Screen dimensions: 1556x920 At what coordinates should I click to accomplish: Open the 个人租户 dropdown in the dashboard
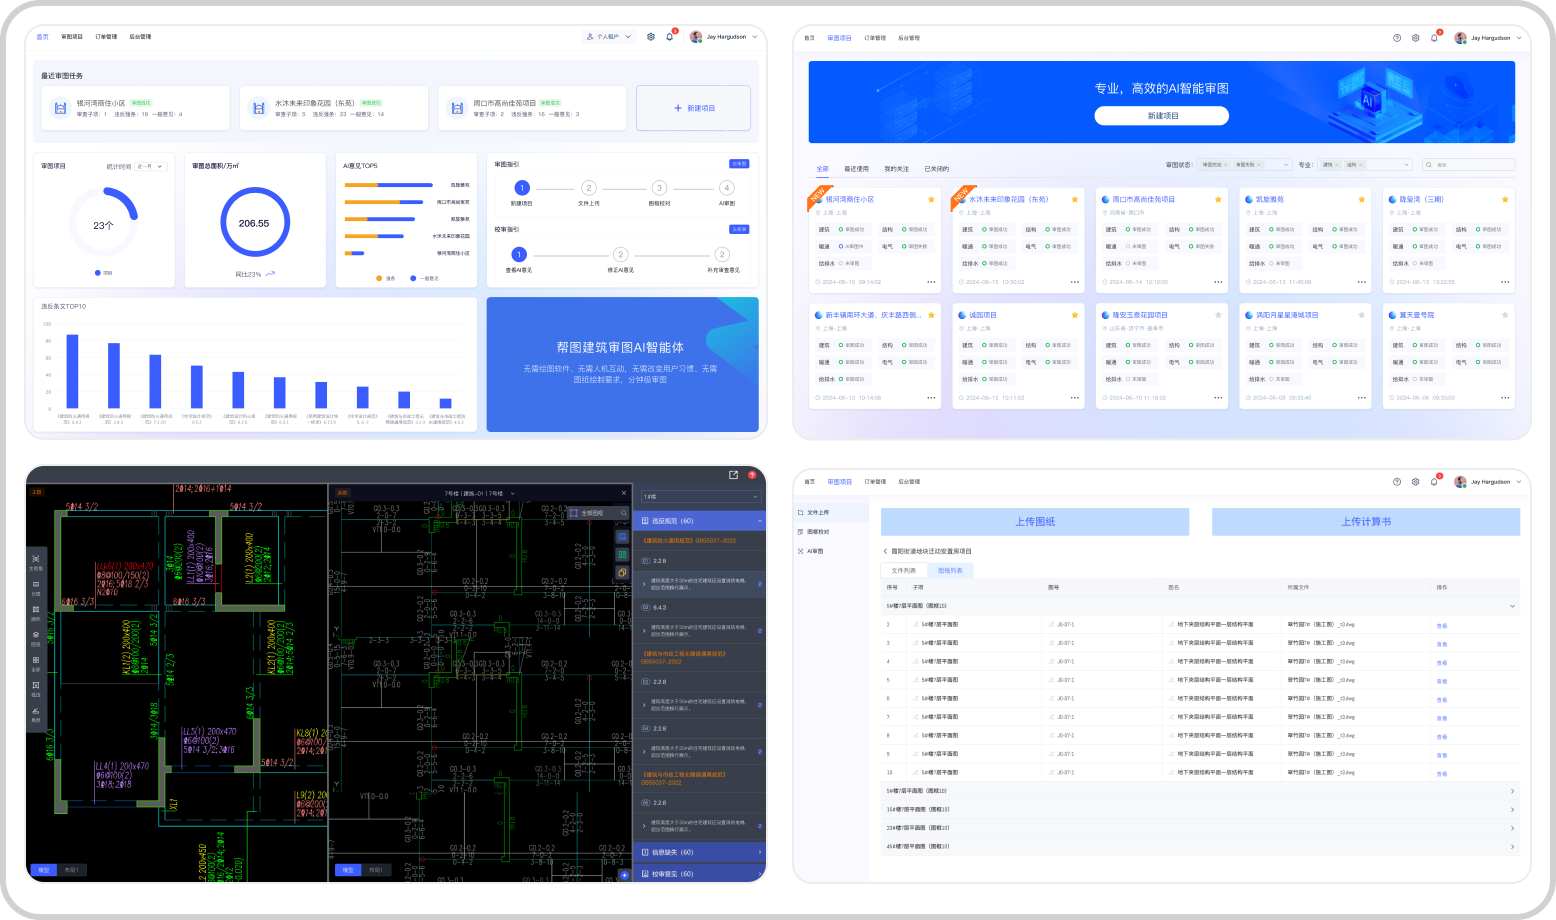pyautogui.click(x=609, y=37)
